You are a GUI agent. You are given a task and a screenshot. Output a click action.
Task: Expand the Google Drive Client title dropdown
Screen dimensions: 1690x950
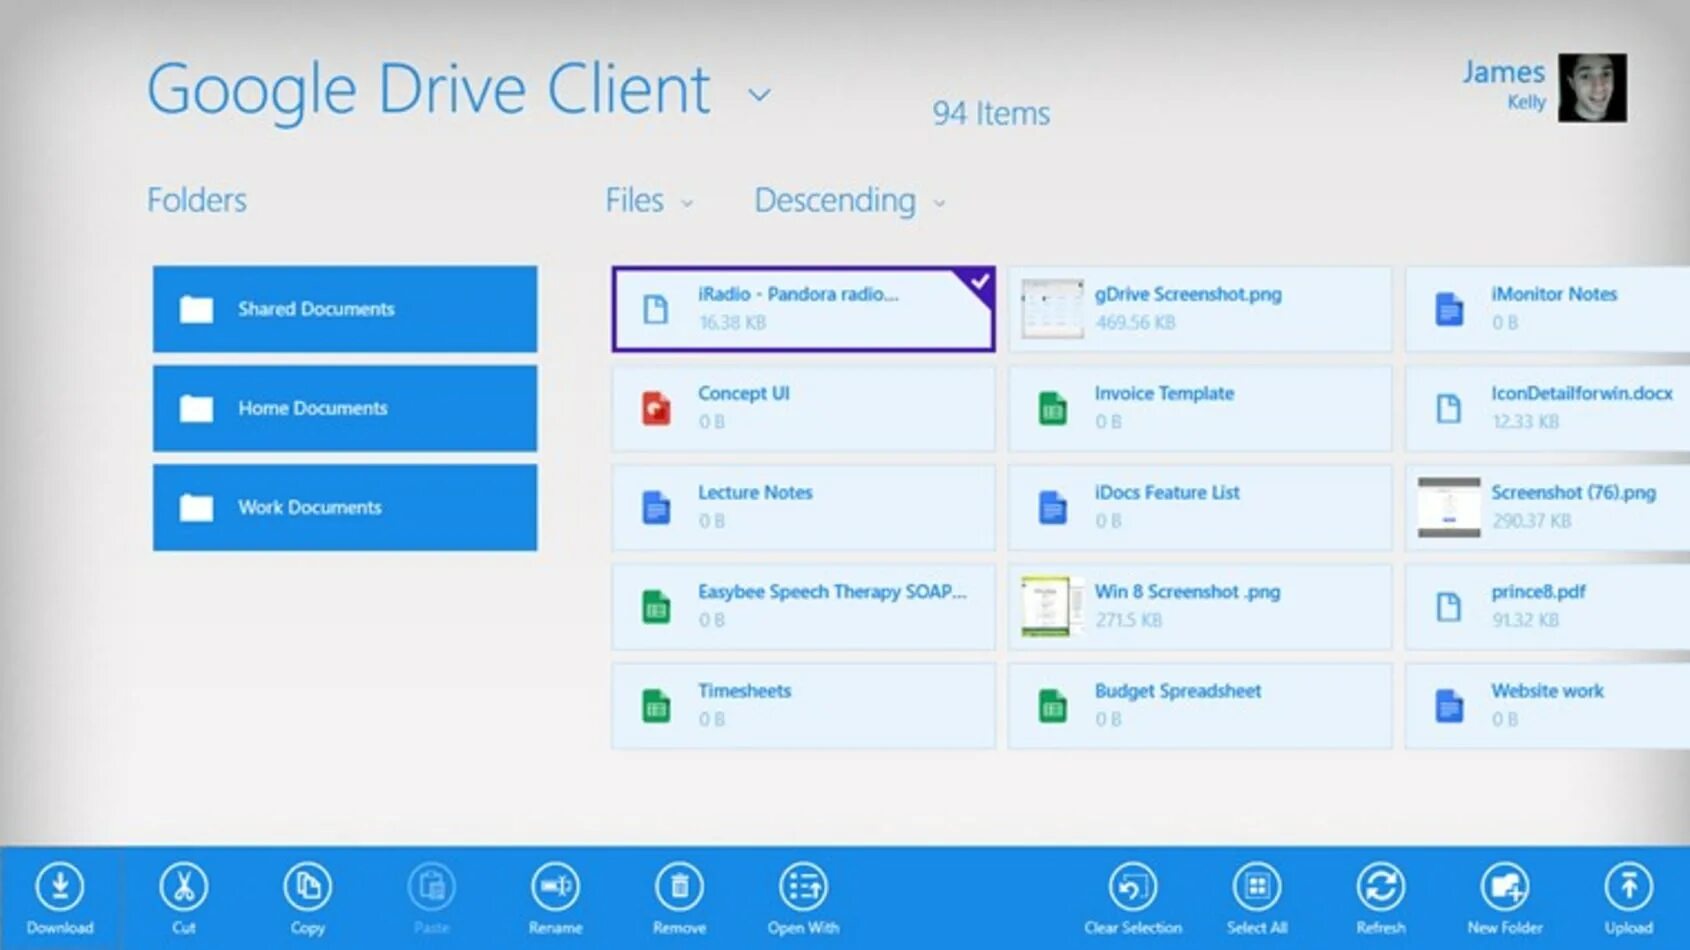click(x=760, y=95)
